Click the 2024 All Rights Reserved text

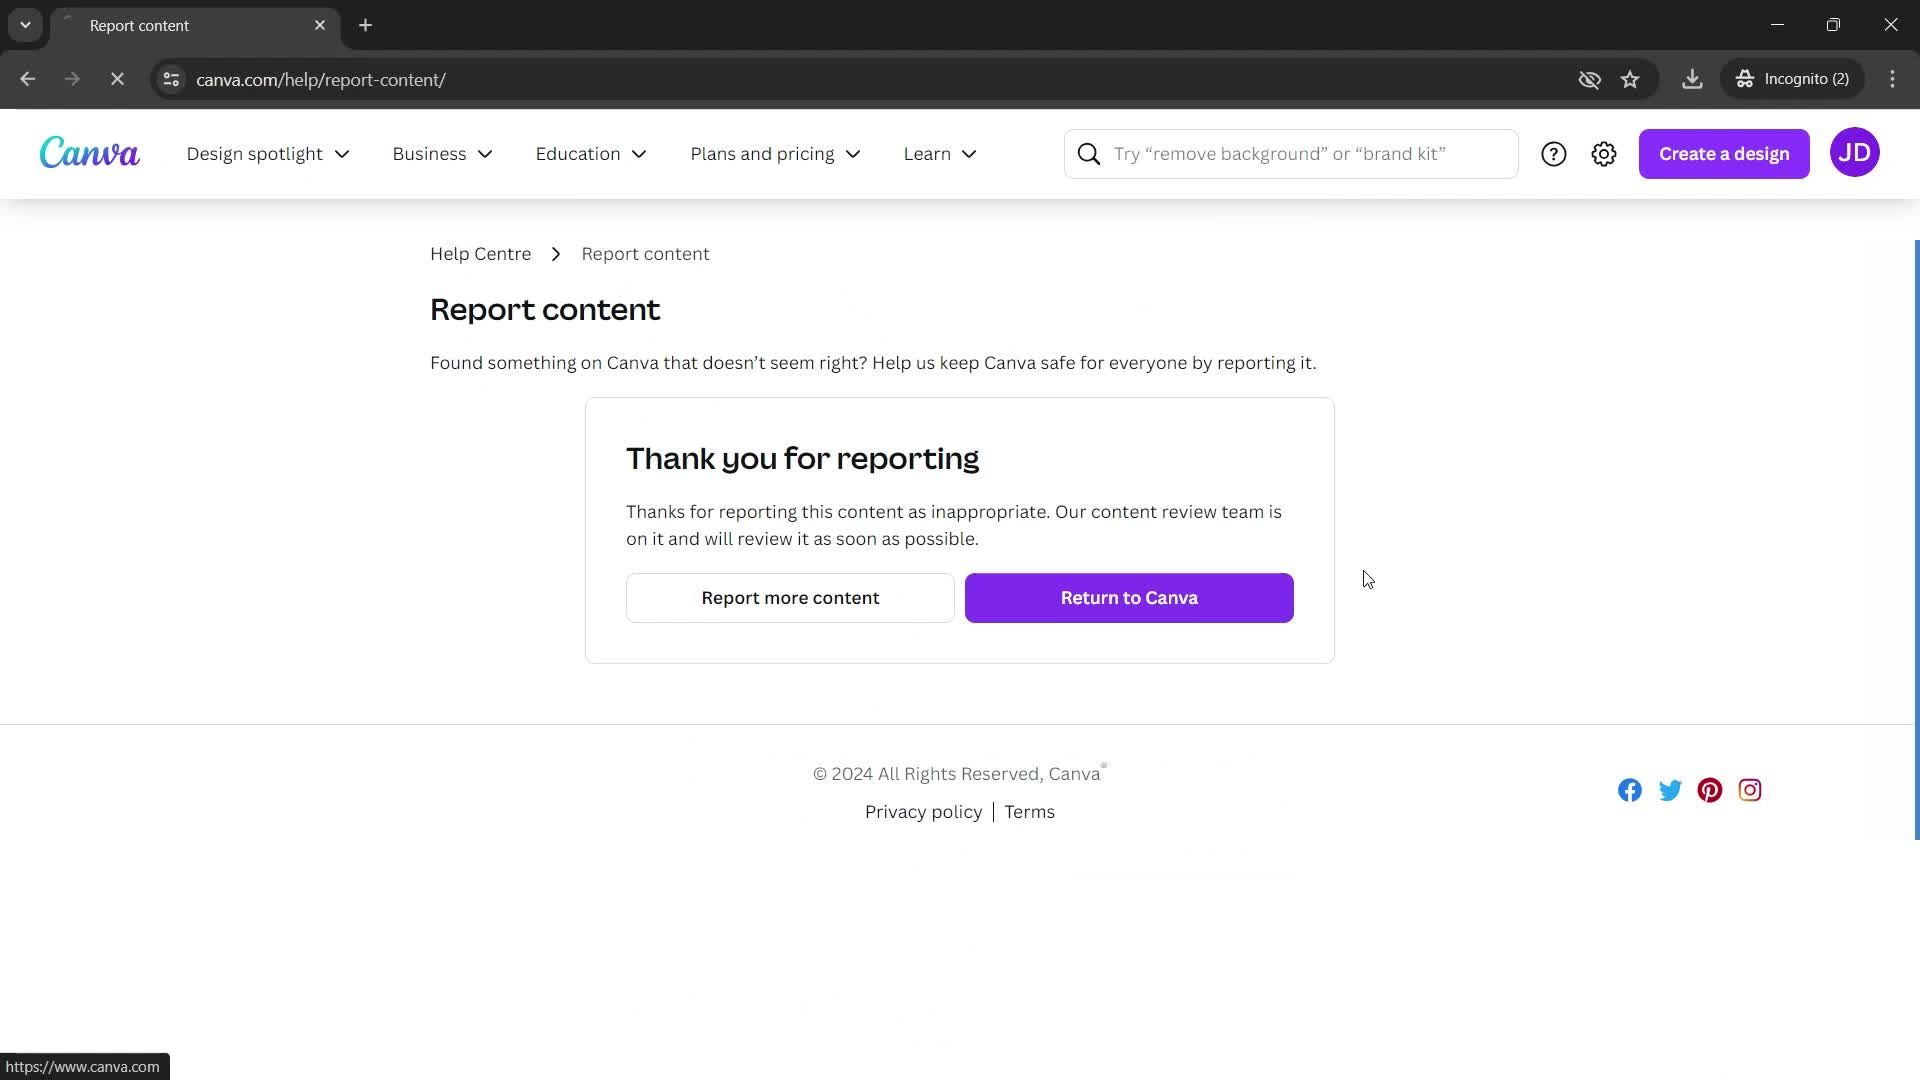tap(959, 774)
